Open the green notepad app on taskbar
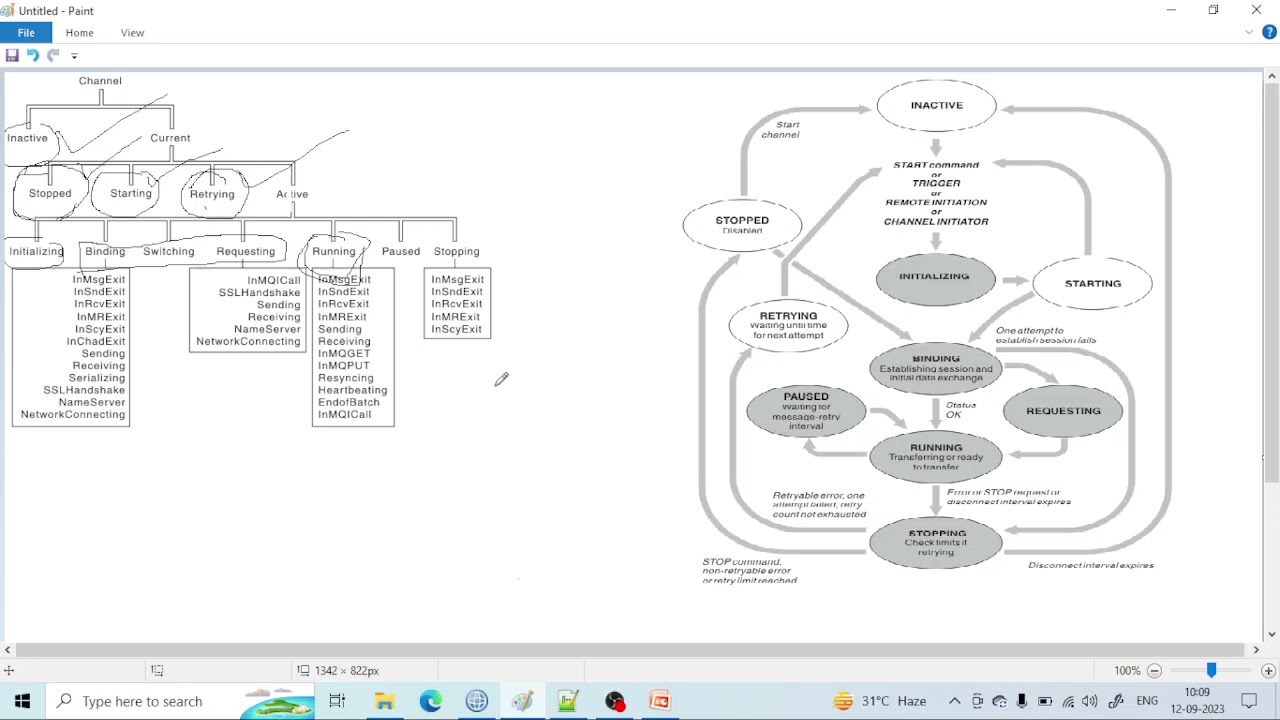This screenshot has height=720, width=1280. [569, 701]
